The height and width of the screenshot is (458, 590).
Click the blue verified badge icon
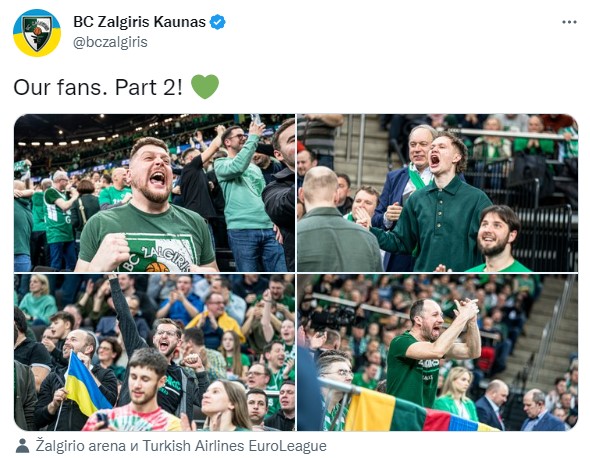[217, 22]
